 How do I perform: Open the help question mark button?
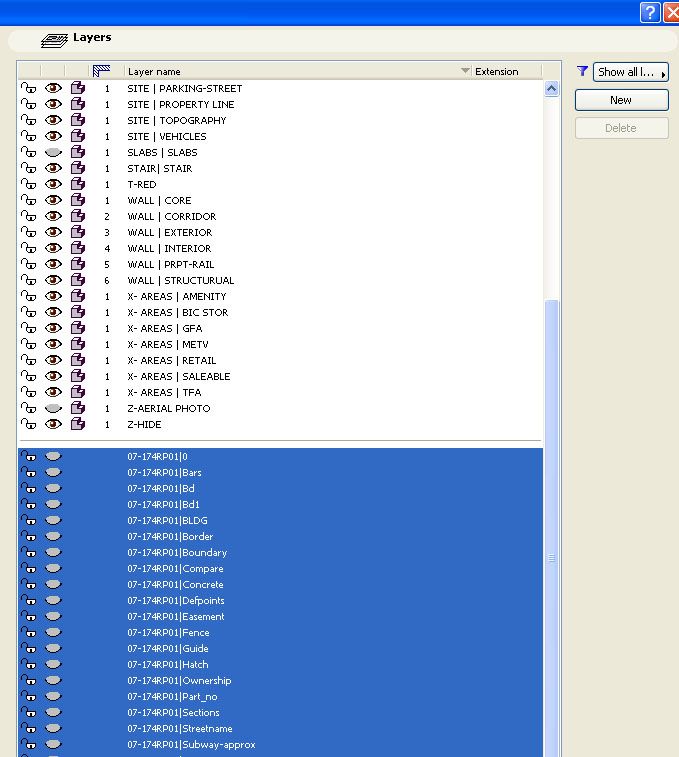pyautogui.click(x=650, y=12)
